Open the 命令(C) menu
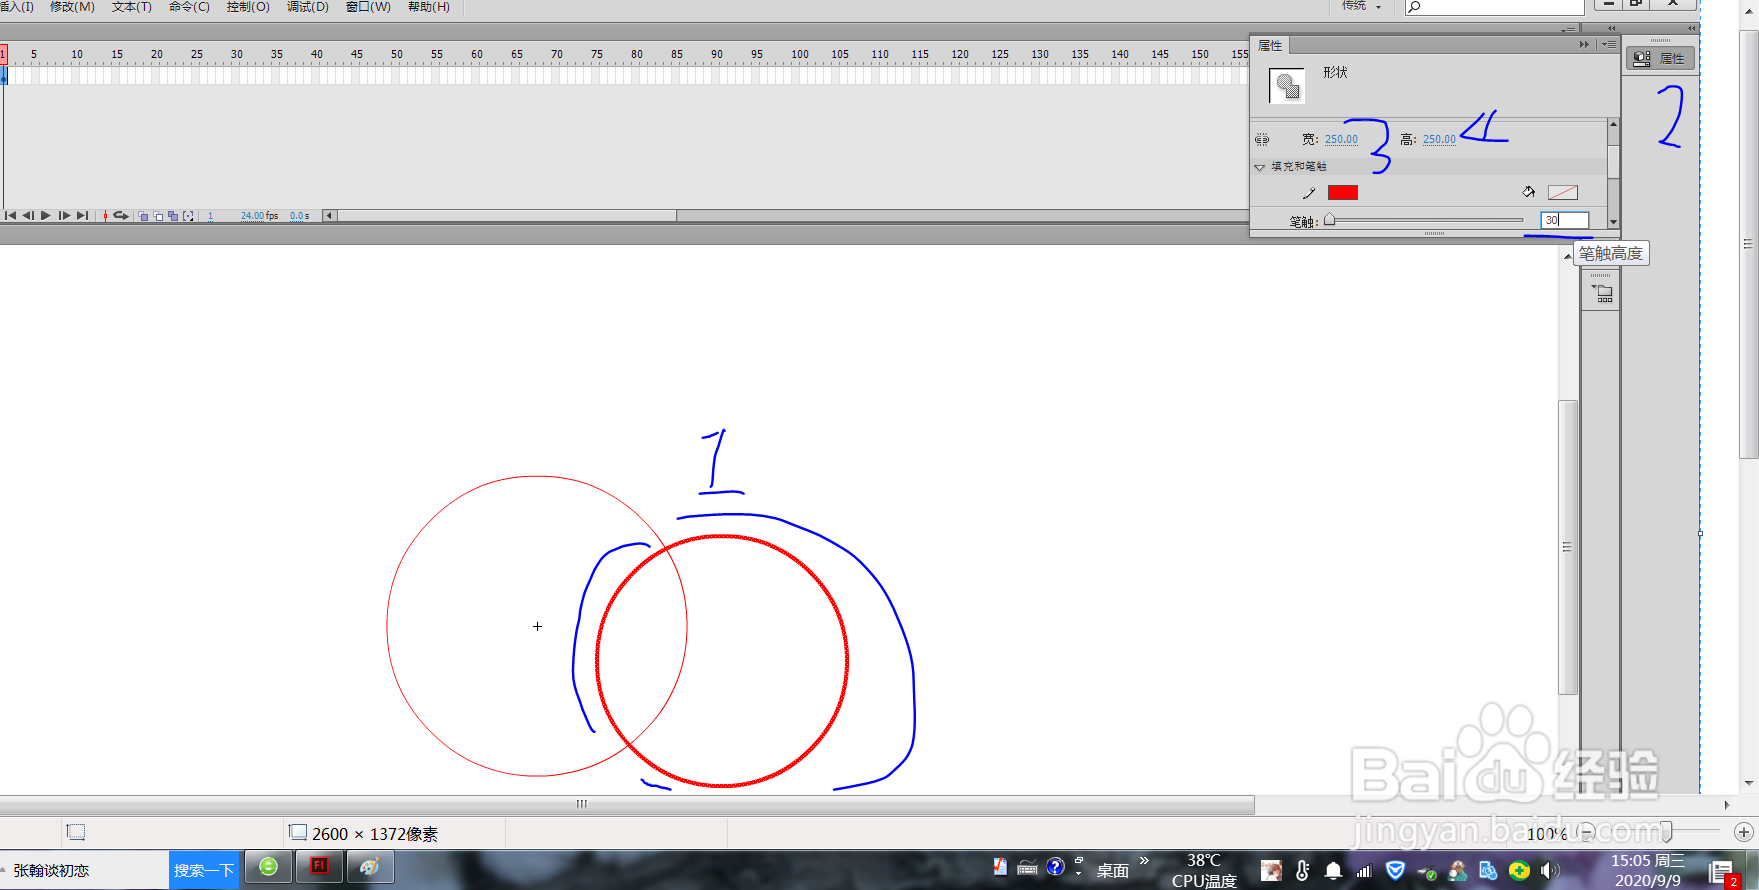The height and width of the screenshot is (890, 1759). click(x=189, y=7)
